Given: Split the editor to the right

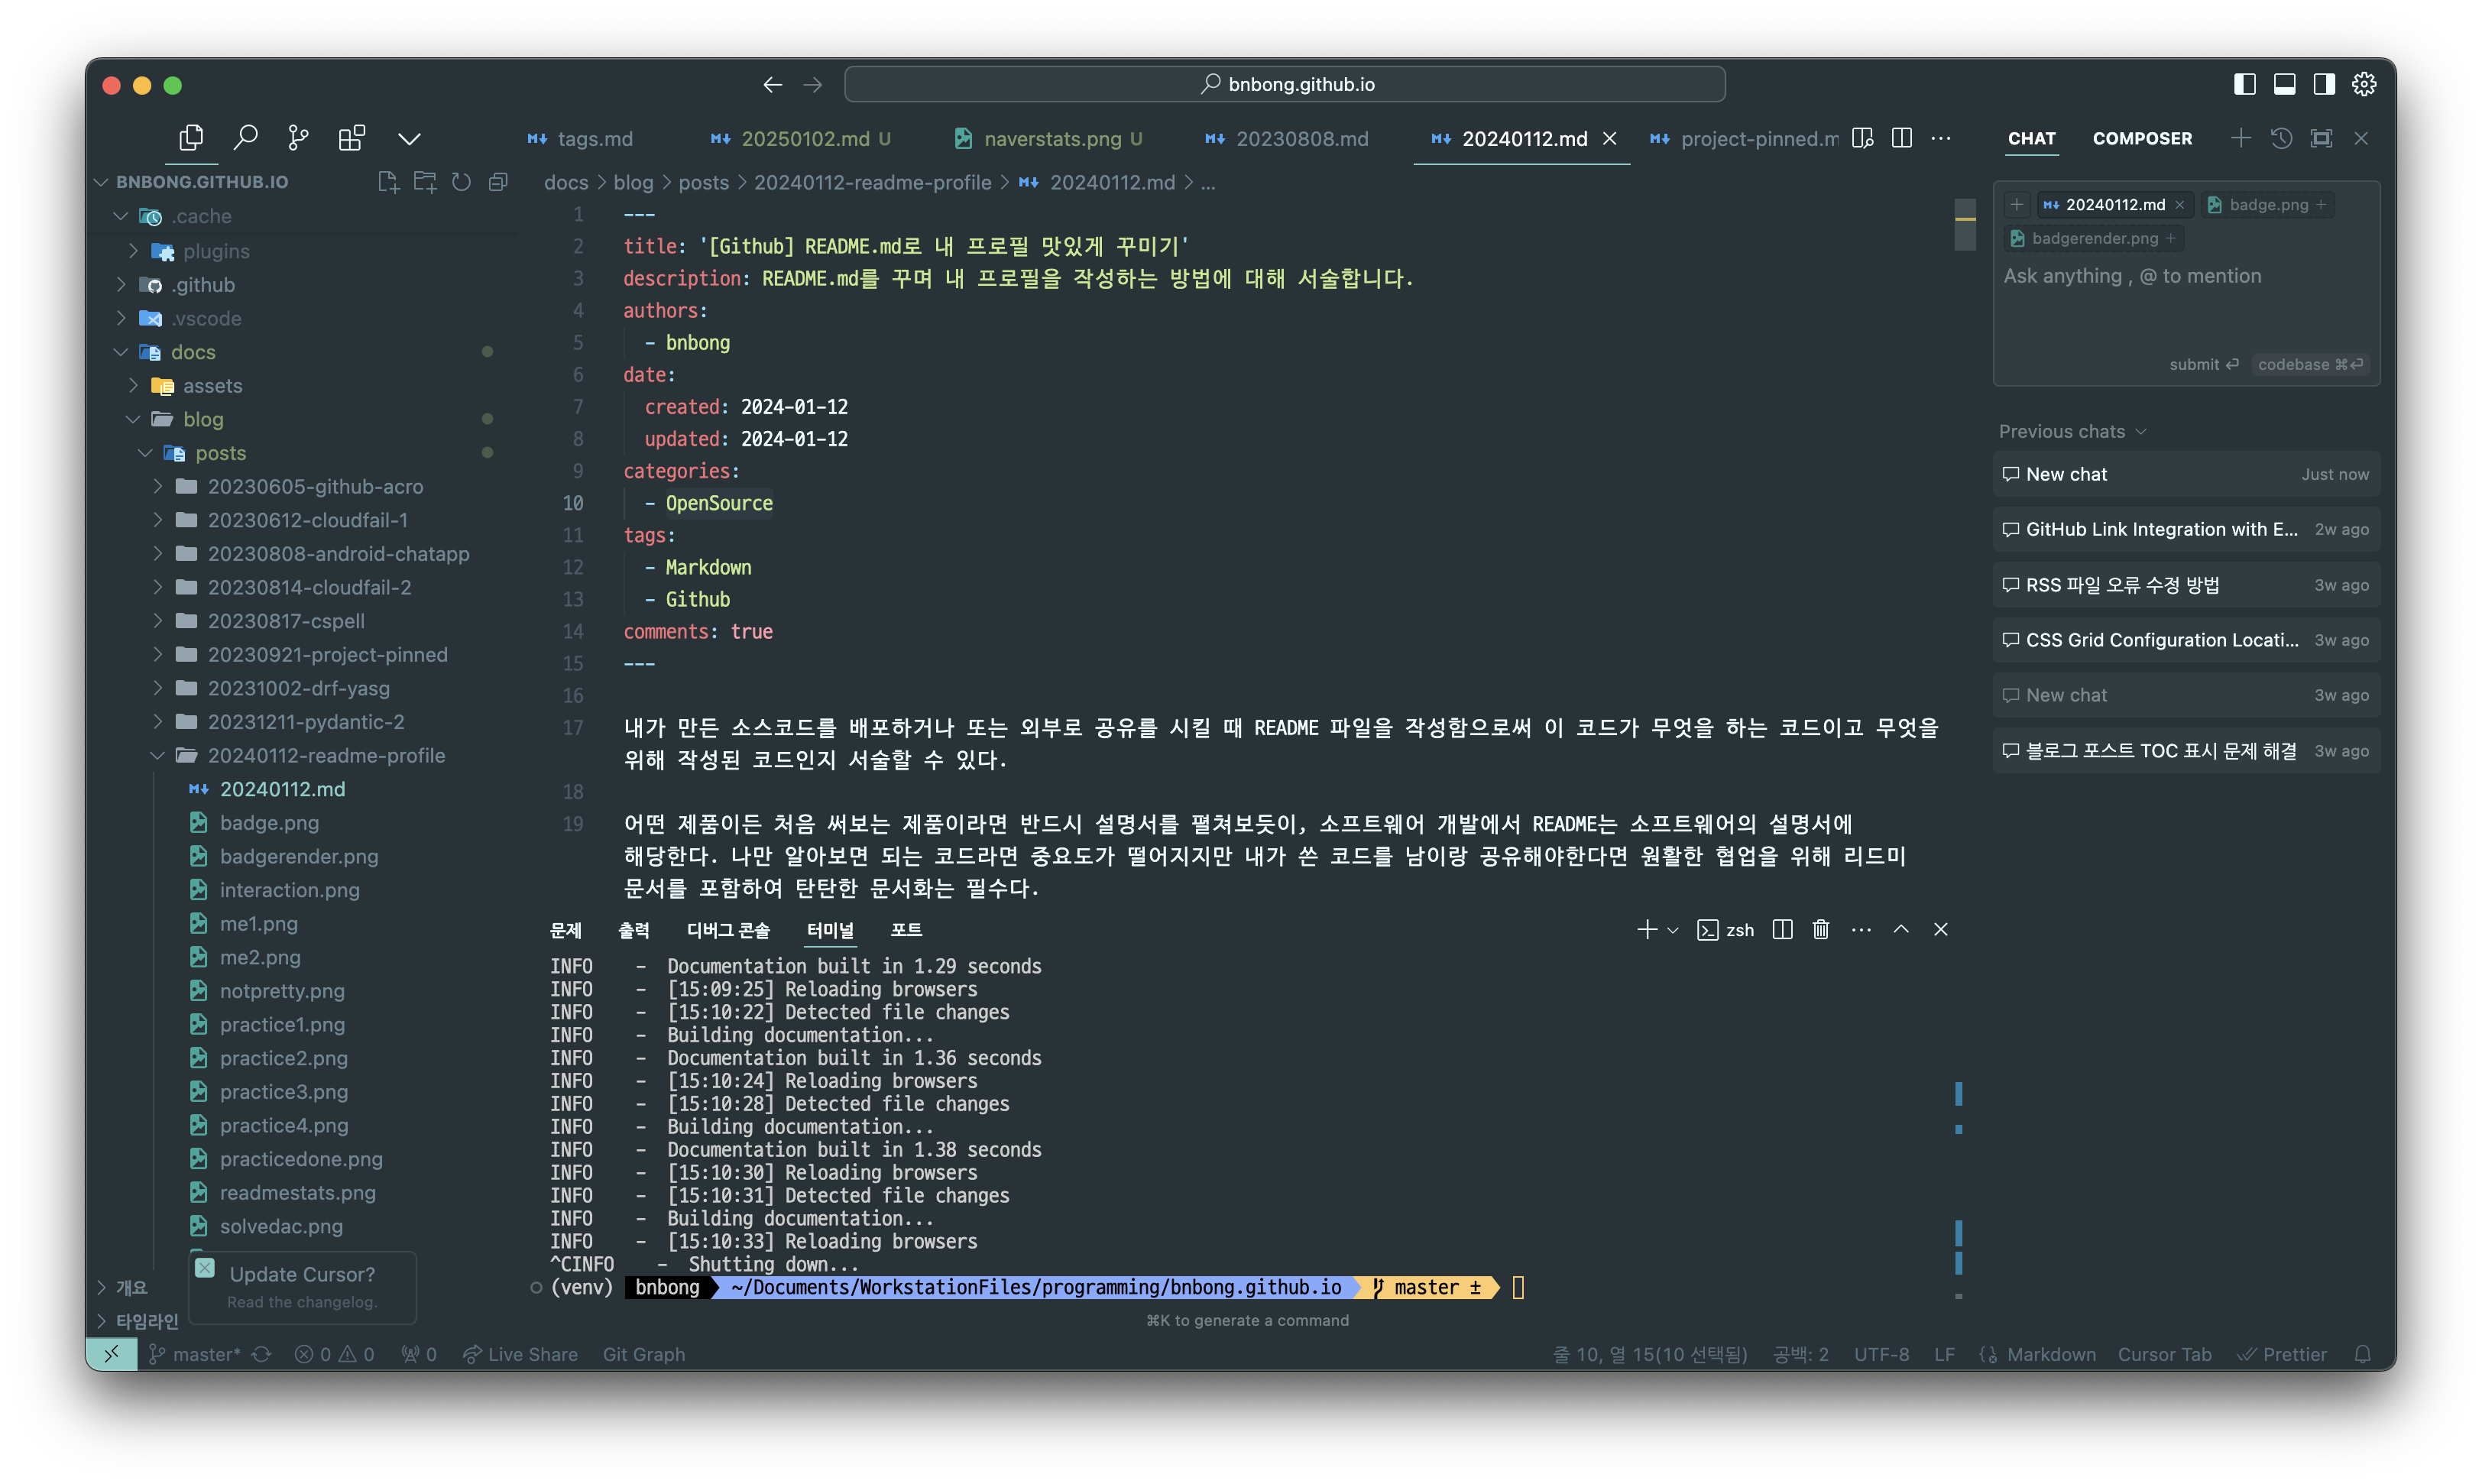Looking at the screenshot, I should click(x=1902, y=138).
